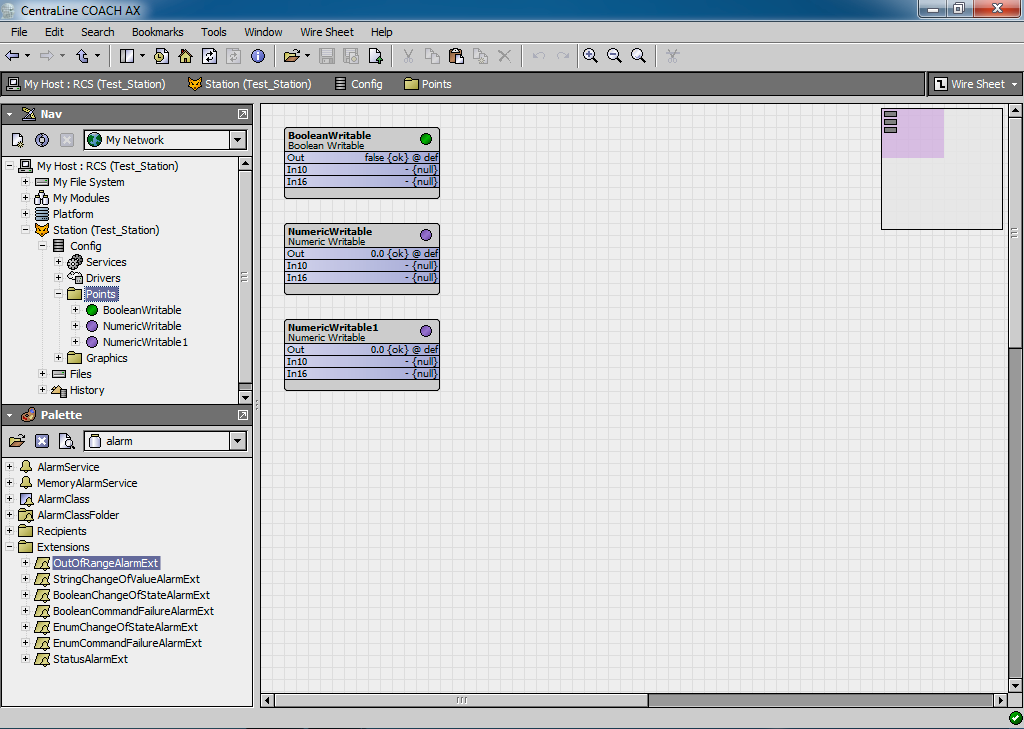Open a palette using the folder icon
The image size is (1024, 729).
click(x=17, y=440)
